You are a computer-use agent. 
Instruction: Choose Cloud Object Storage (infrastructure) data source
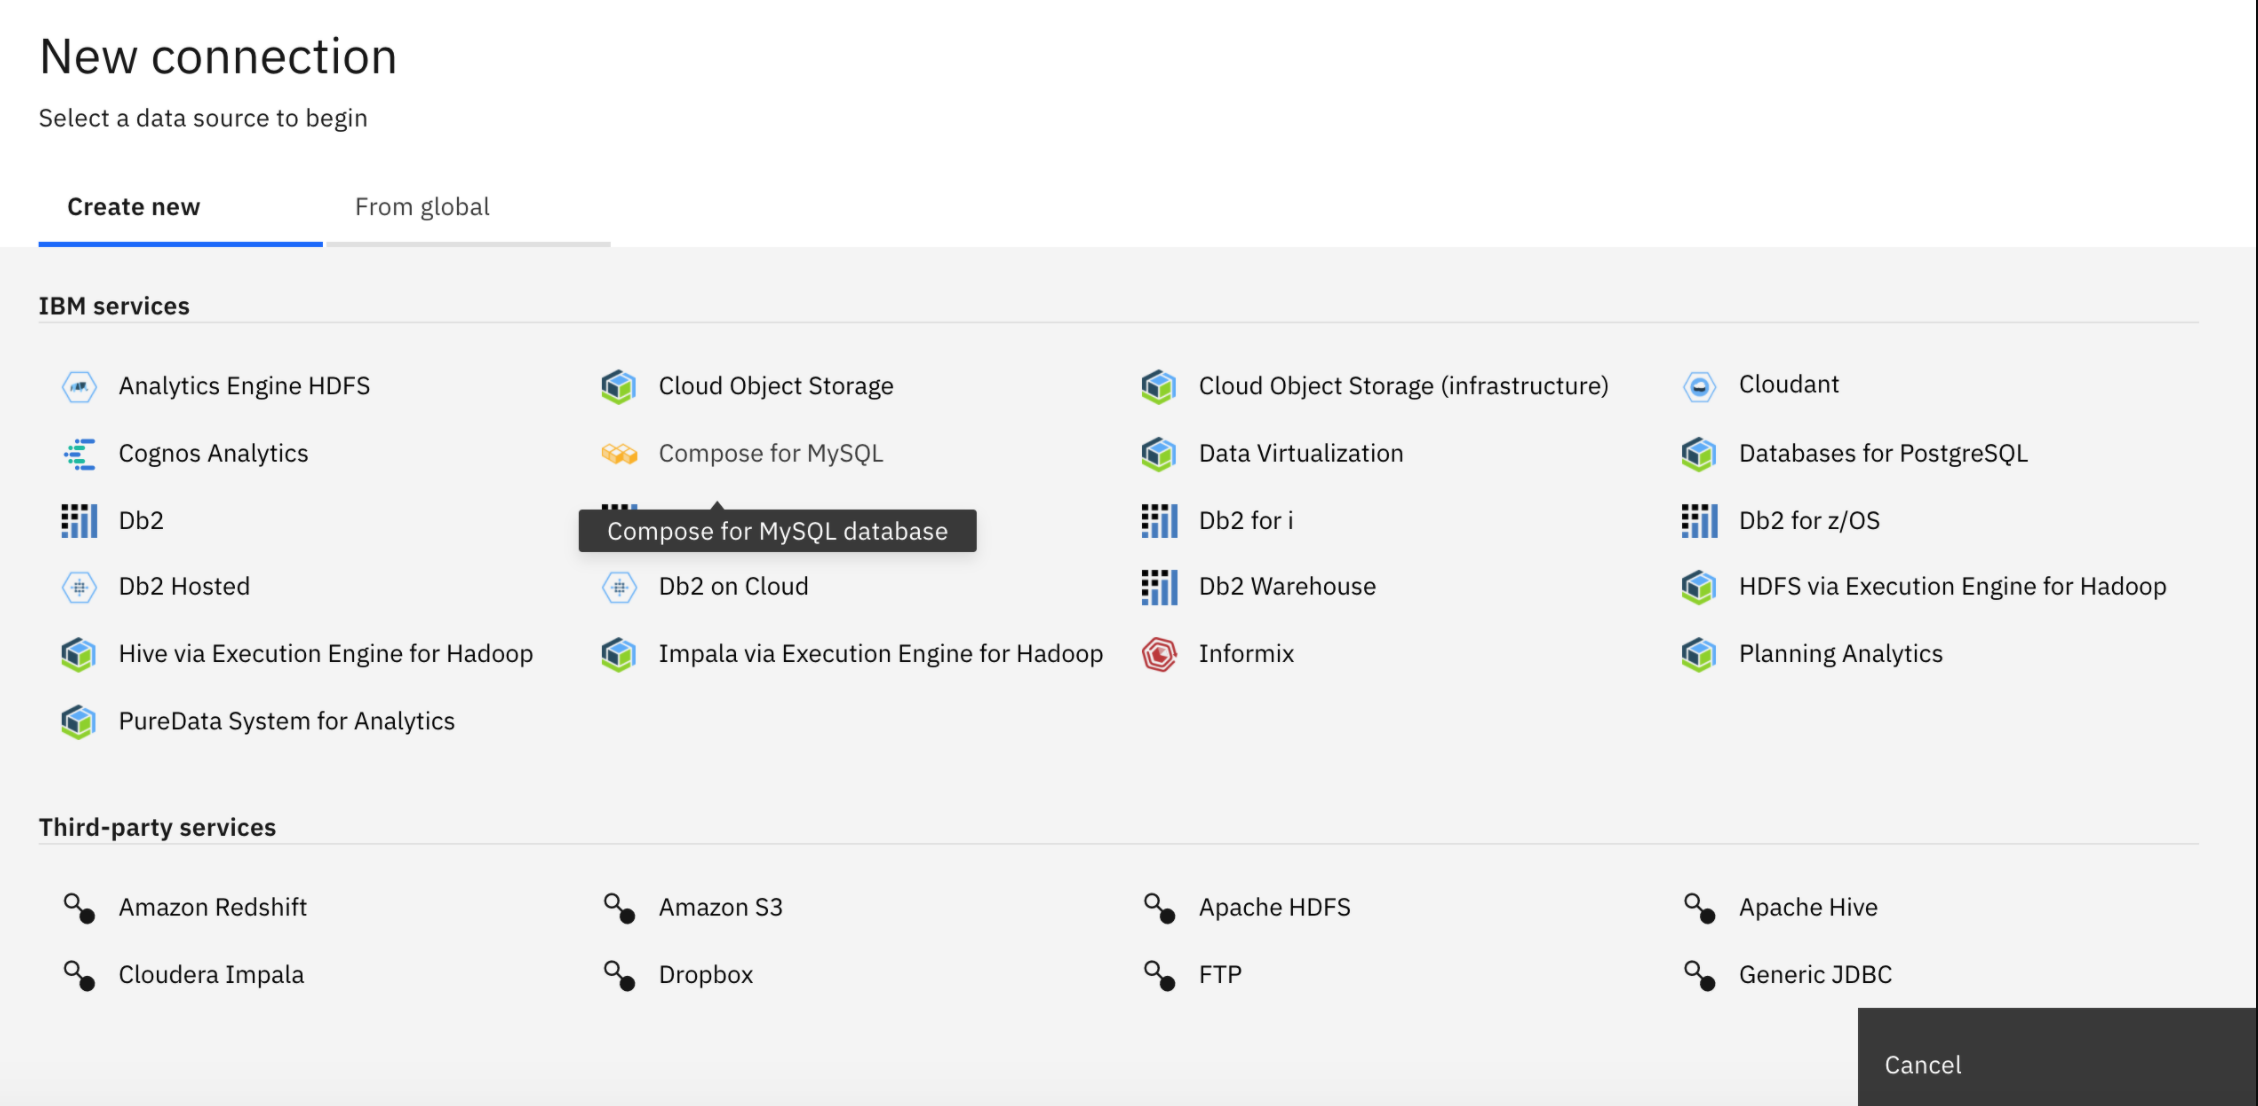1402,386
